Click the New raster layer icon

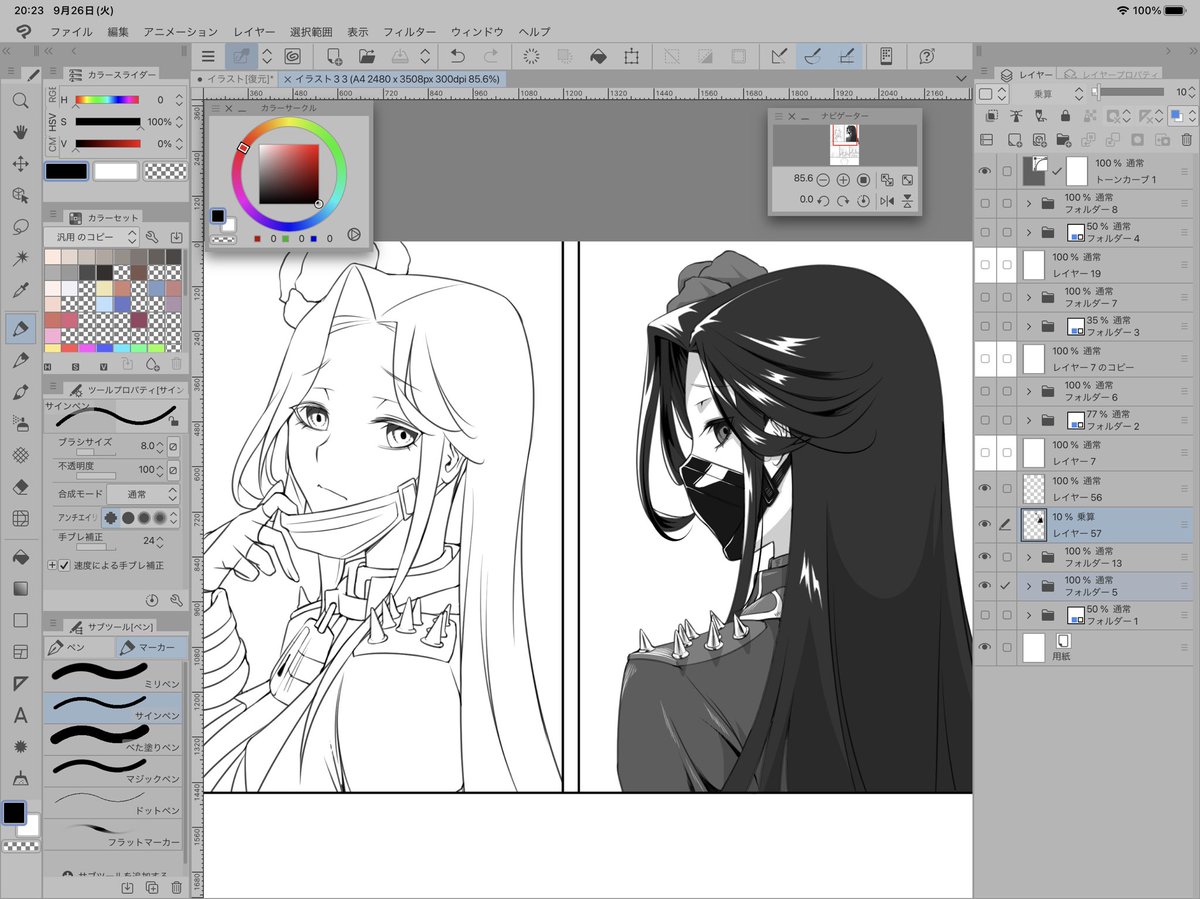pos(1015,140)
